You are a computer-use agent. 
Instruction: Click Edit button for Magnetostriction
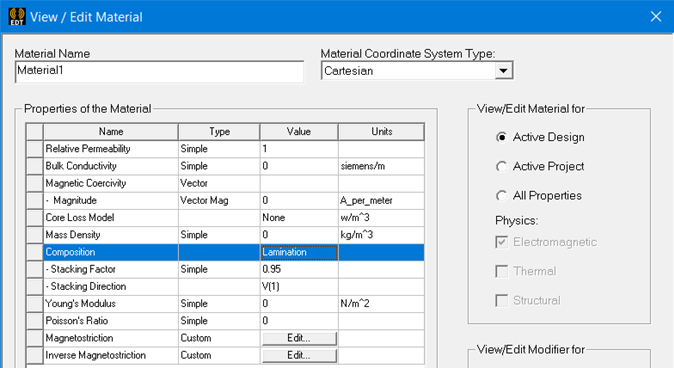(299, 338)
